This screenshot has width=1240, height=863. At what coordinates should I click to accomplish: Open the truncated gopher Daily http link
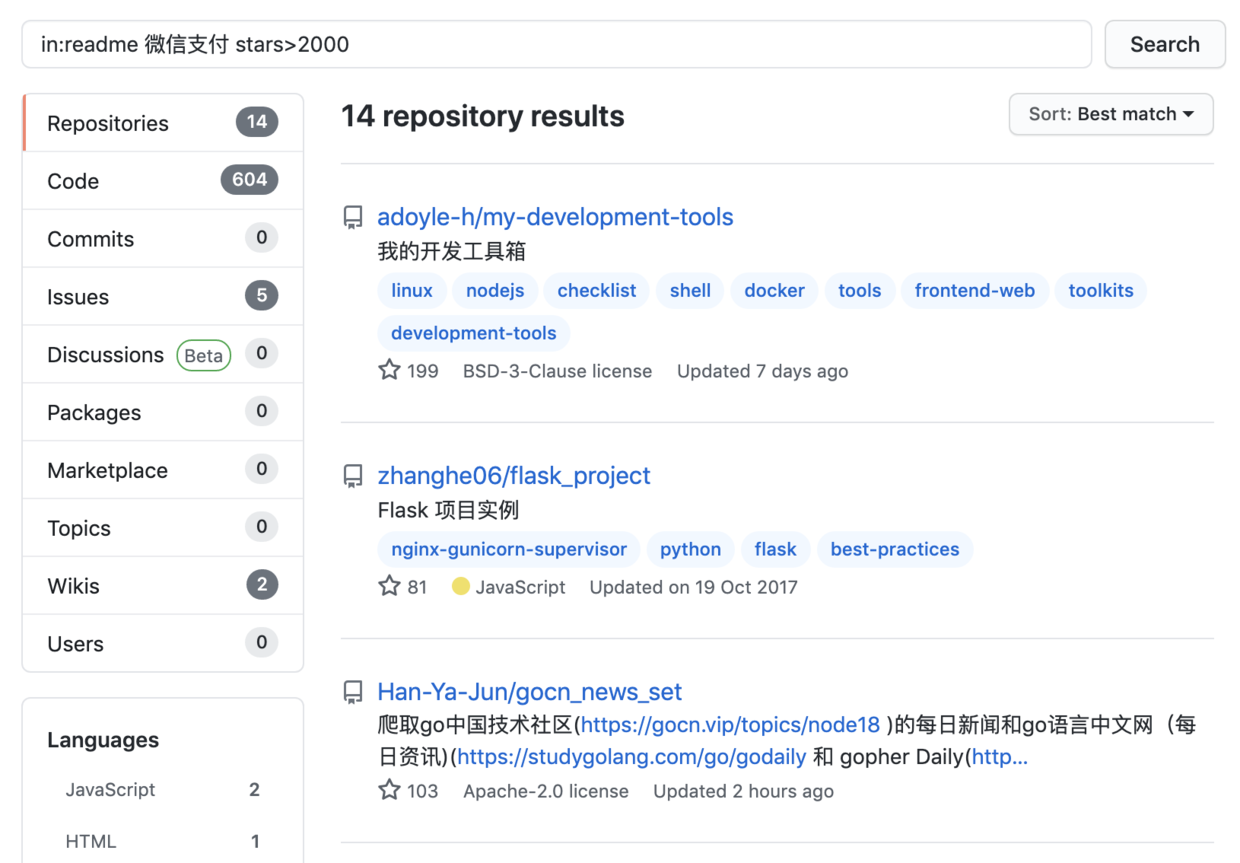[x=999, y=757]
